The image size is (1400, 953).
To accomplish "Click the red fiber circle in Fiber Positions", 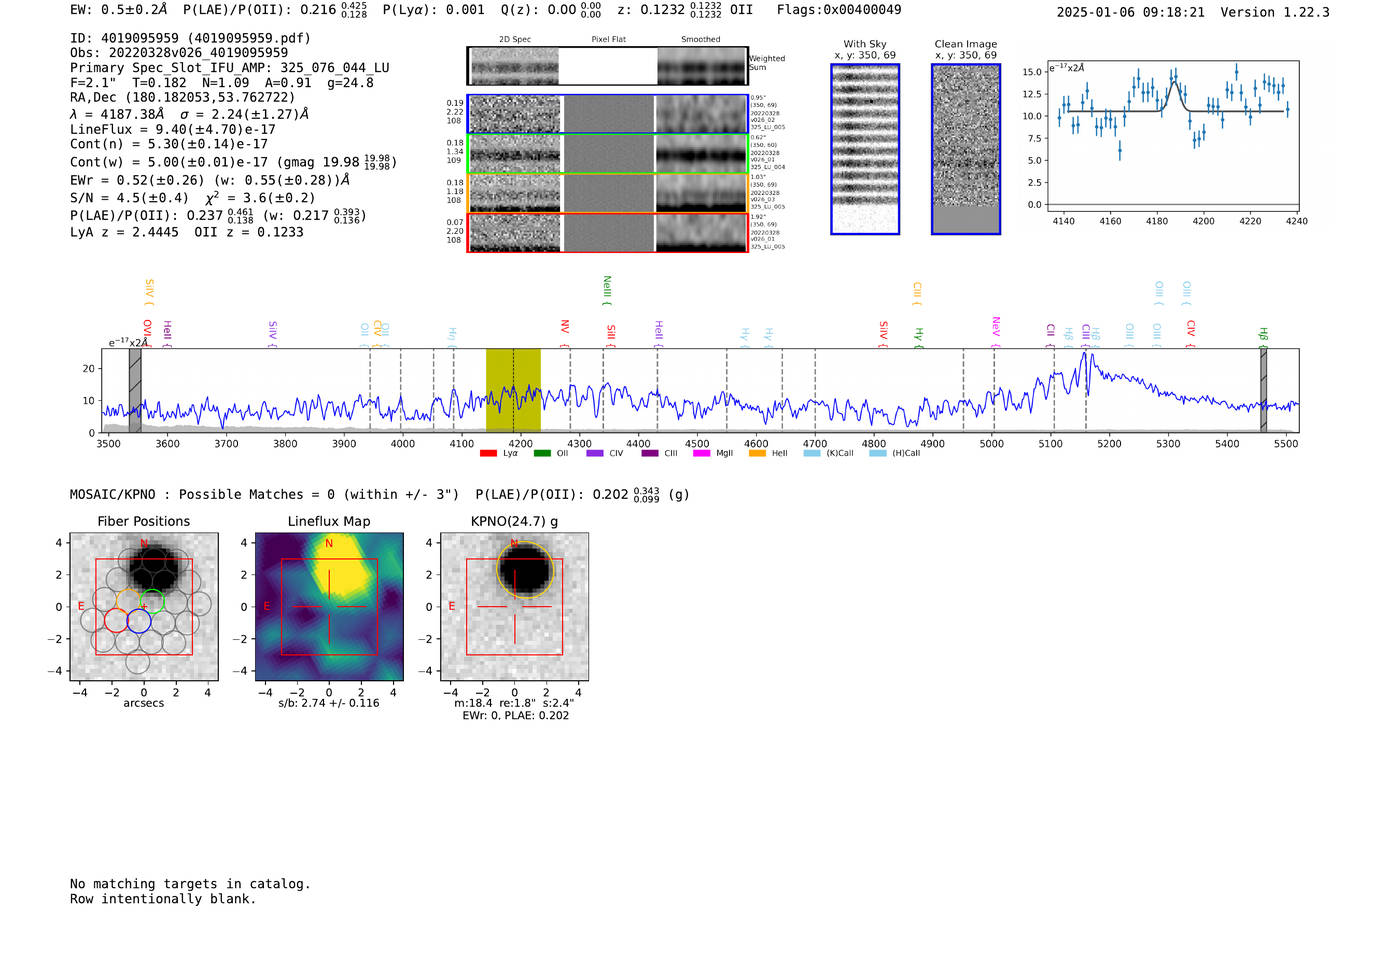I will pos(116,621).
